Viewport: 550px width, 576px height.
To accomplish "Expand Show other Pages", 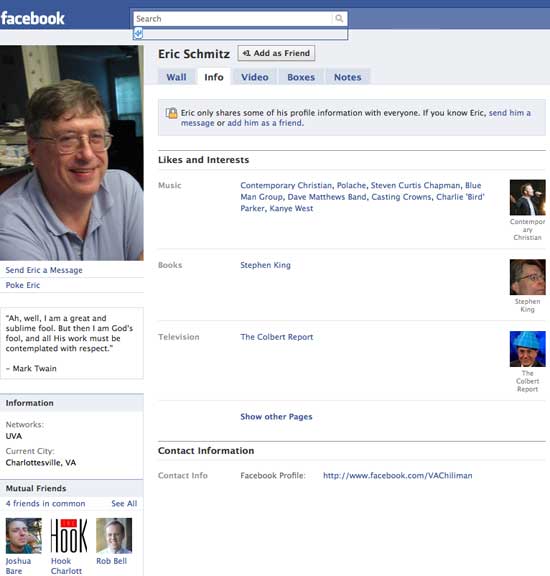I will coord(276,417).
